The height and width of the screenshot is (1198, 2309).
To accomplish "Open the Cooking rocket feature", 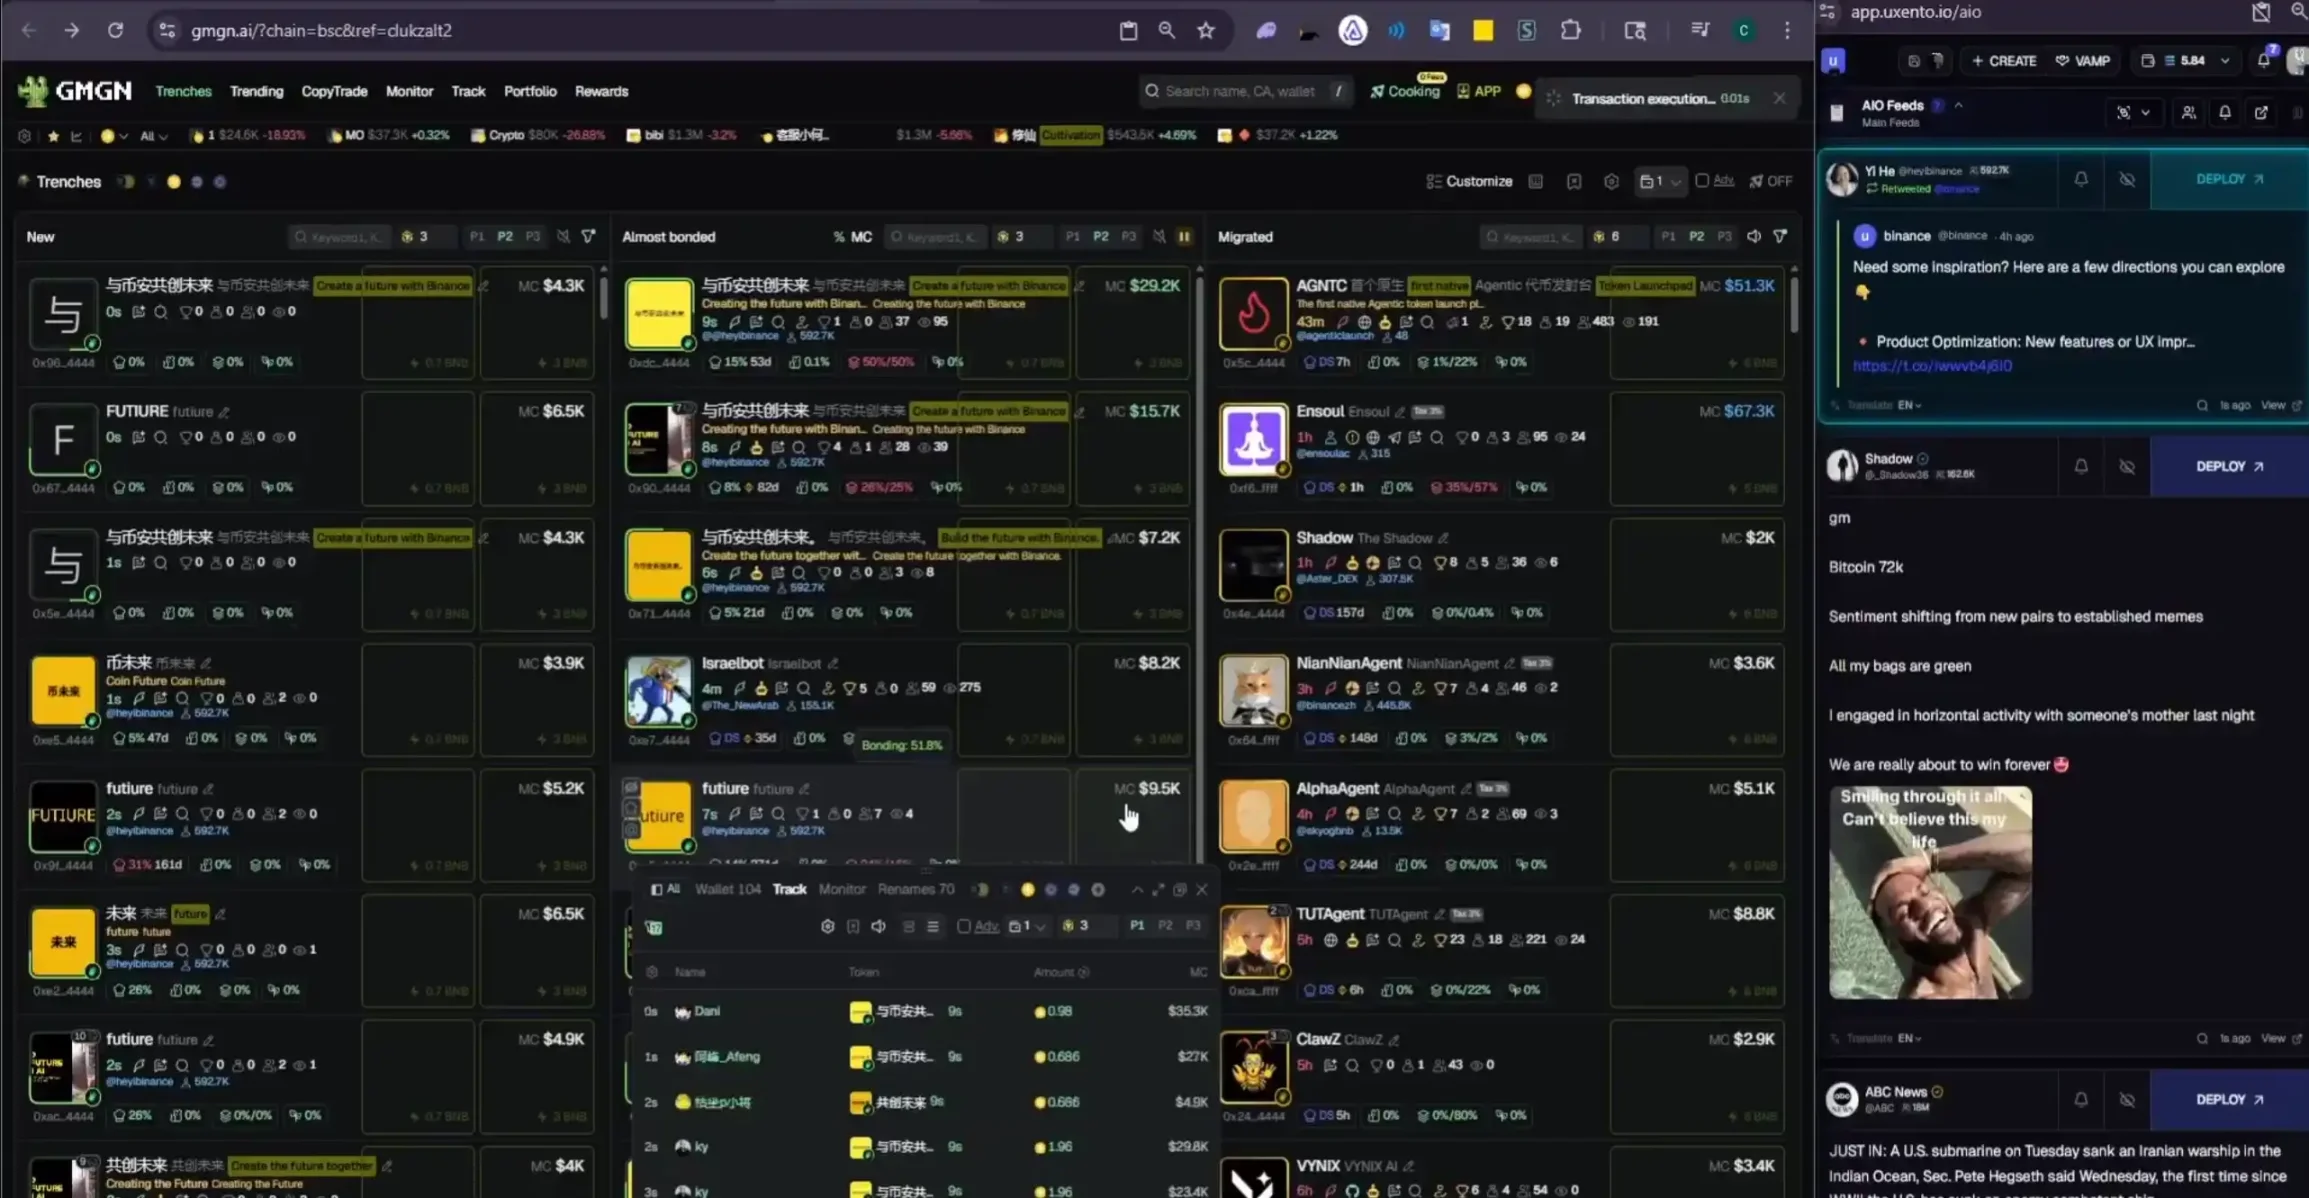I will [x=1405, y=91].
